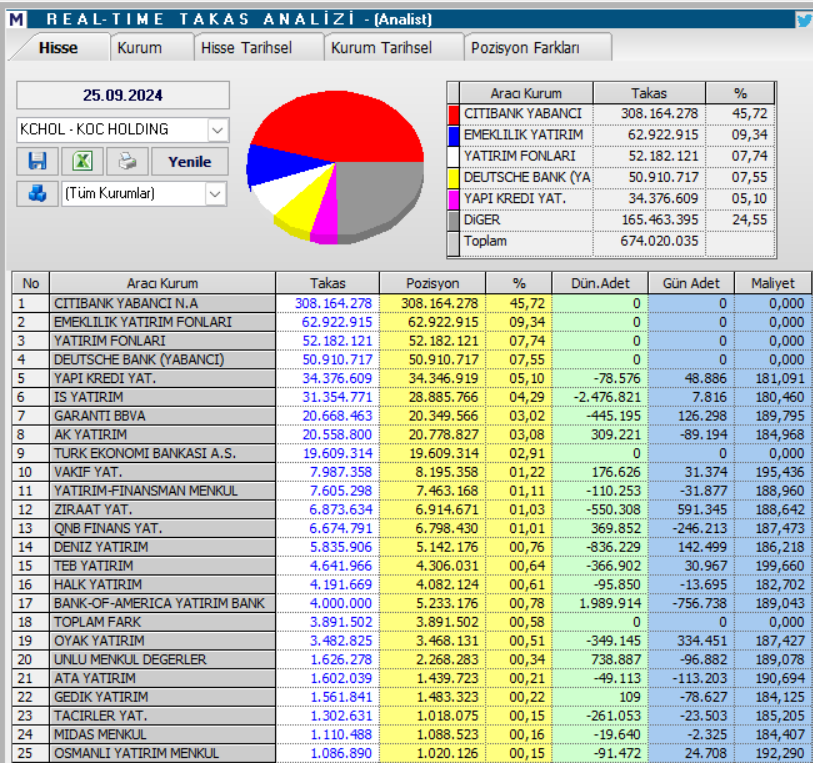The height and width of the screenshot is (763, 813).
Task: Select the CITIBANK YABANCI N.A row
Action: (x=412, y=303)
